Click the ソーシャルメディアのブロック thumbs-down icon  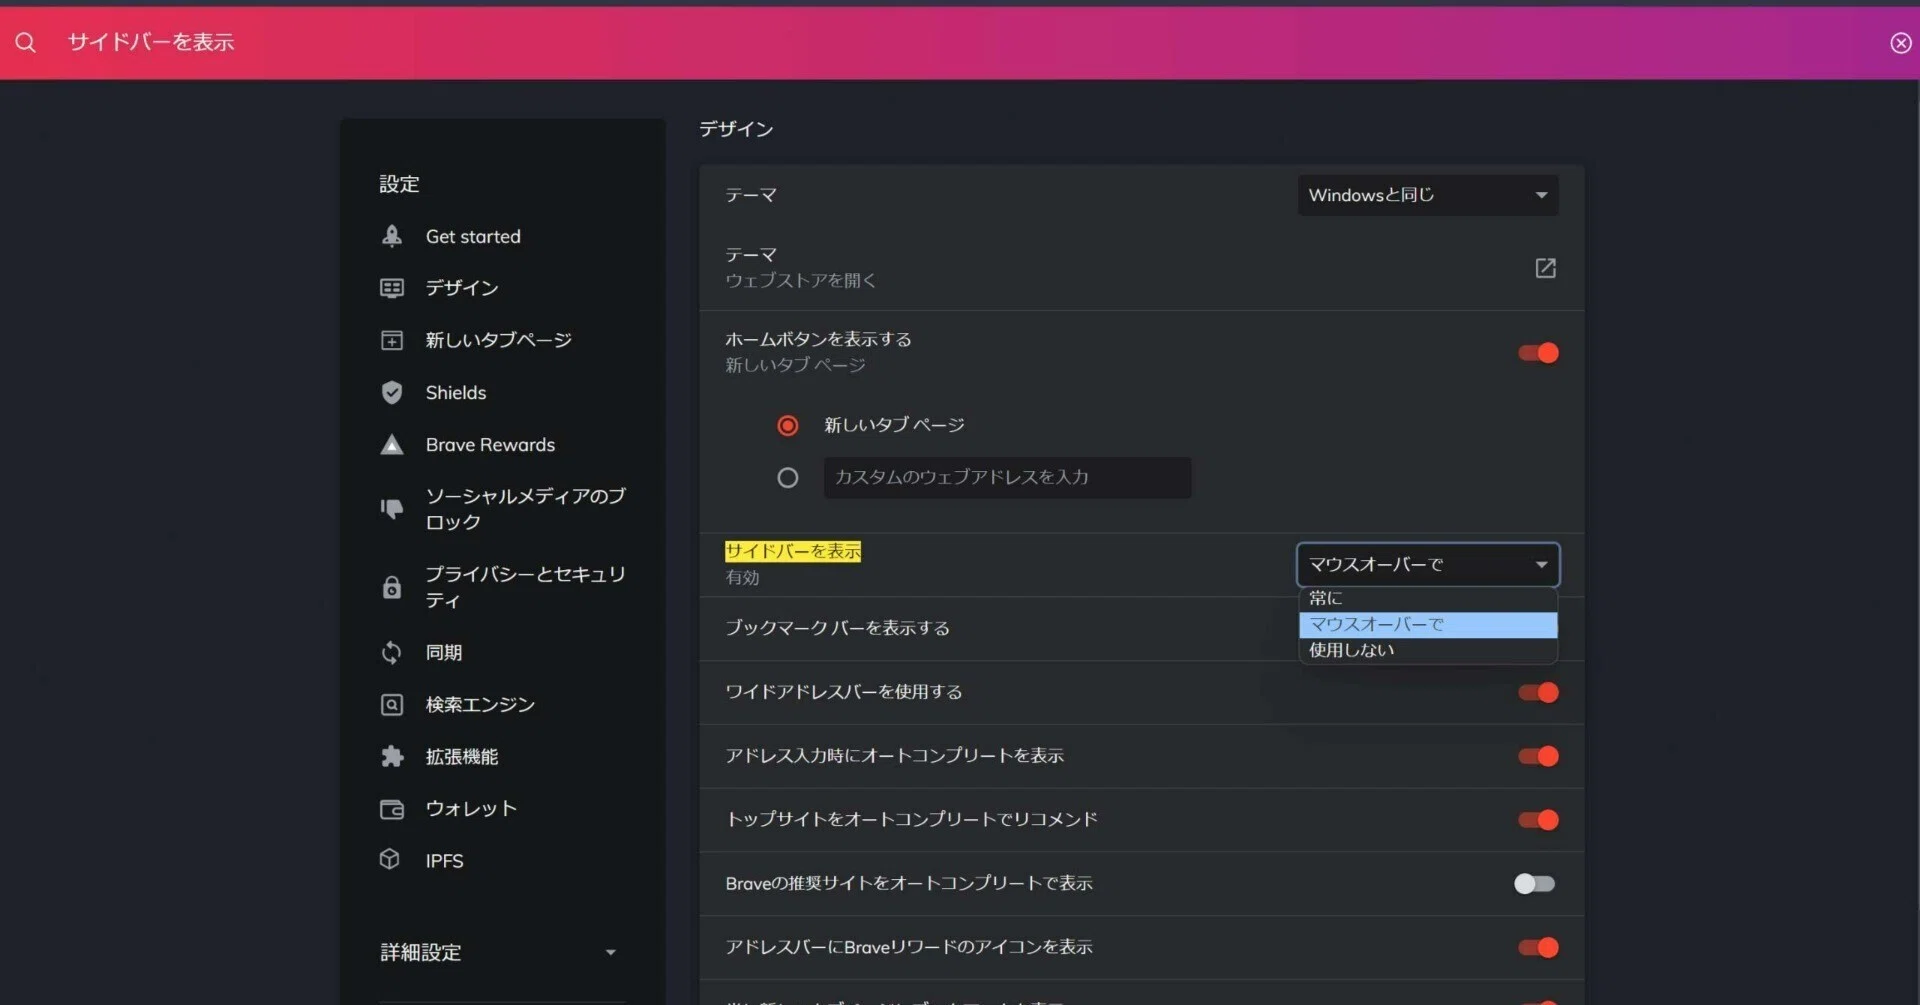pos(392,509)
